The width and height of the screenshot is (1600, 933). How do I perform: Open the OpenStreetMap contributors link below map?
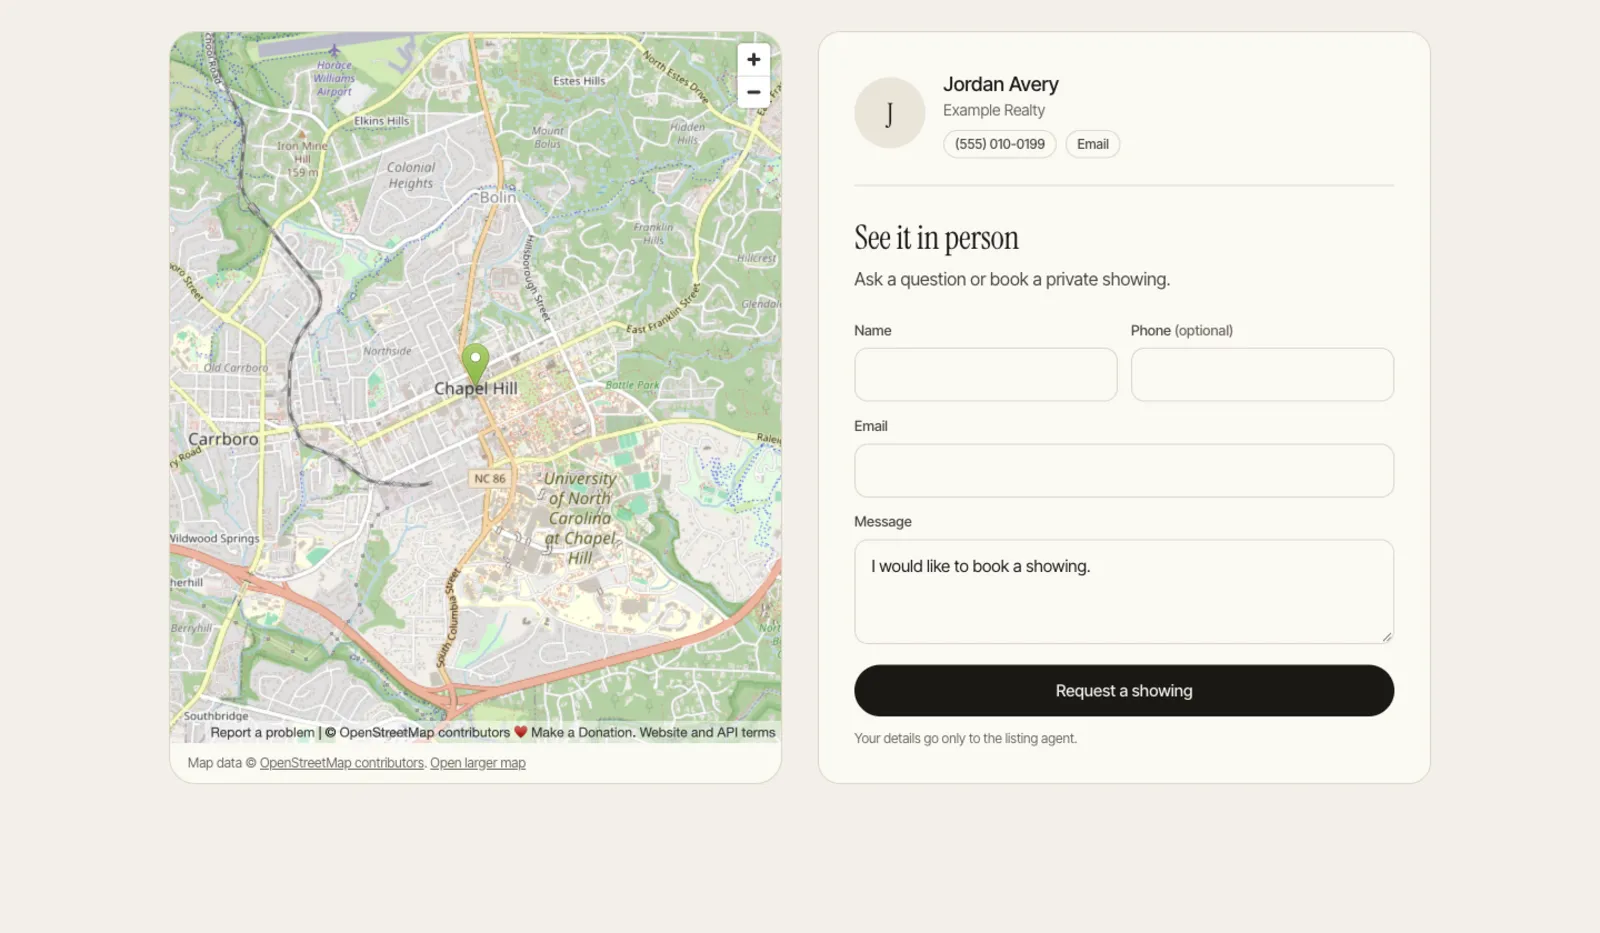(x=342, y=763)
